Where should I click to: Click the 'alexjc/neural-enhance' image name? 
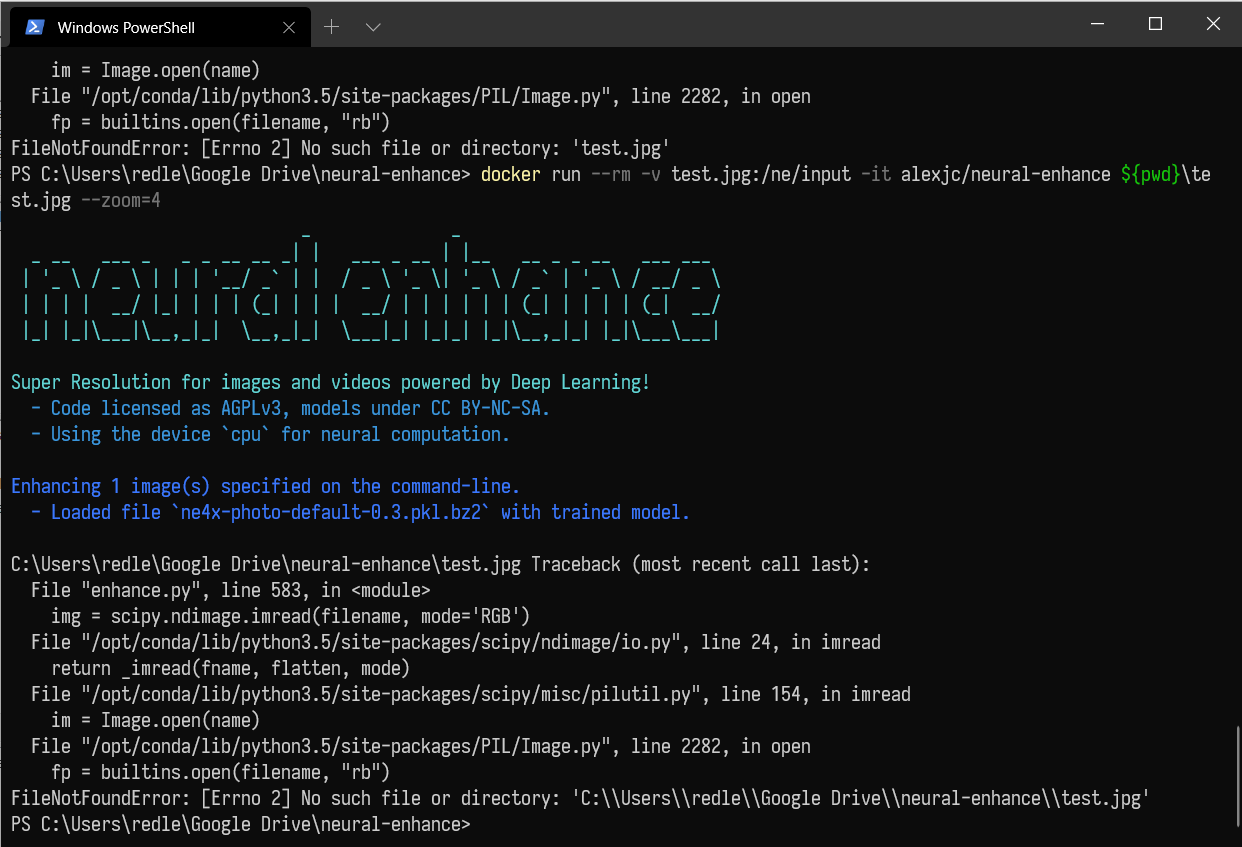pos(1005,174)
